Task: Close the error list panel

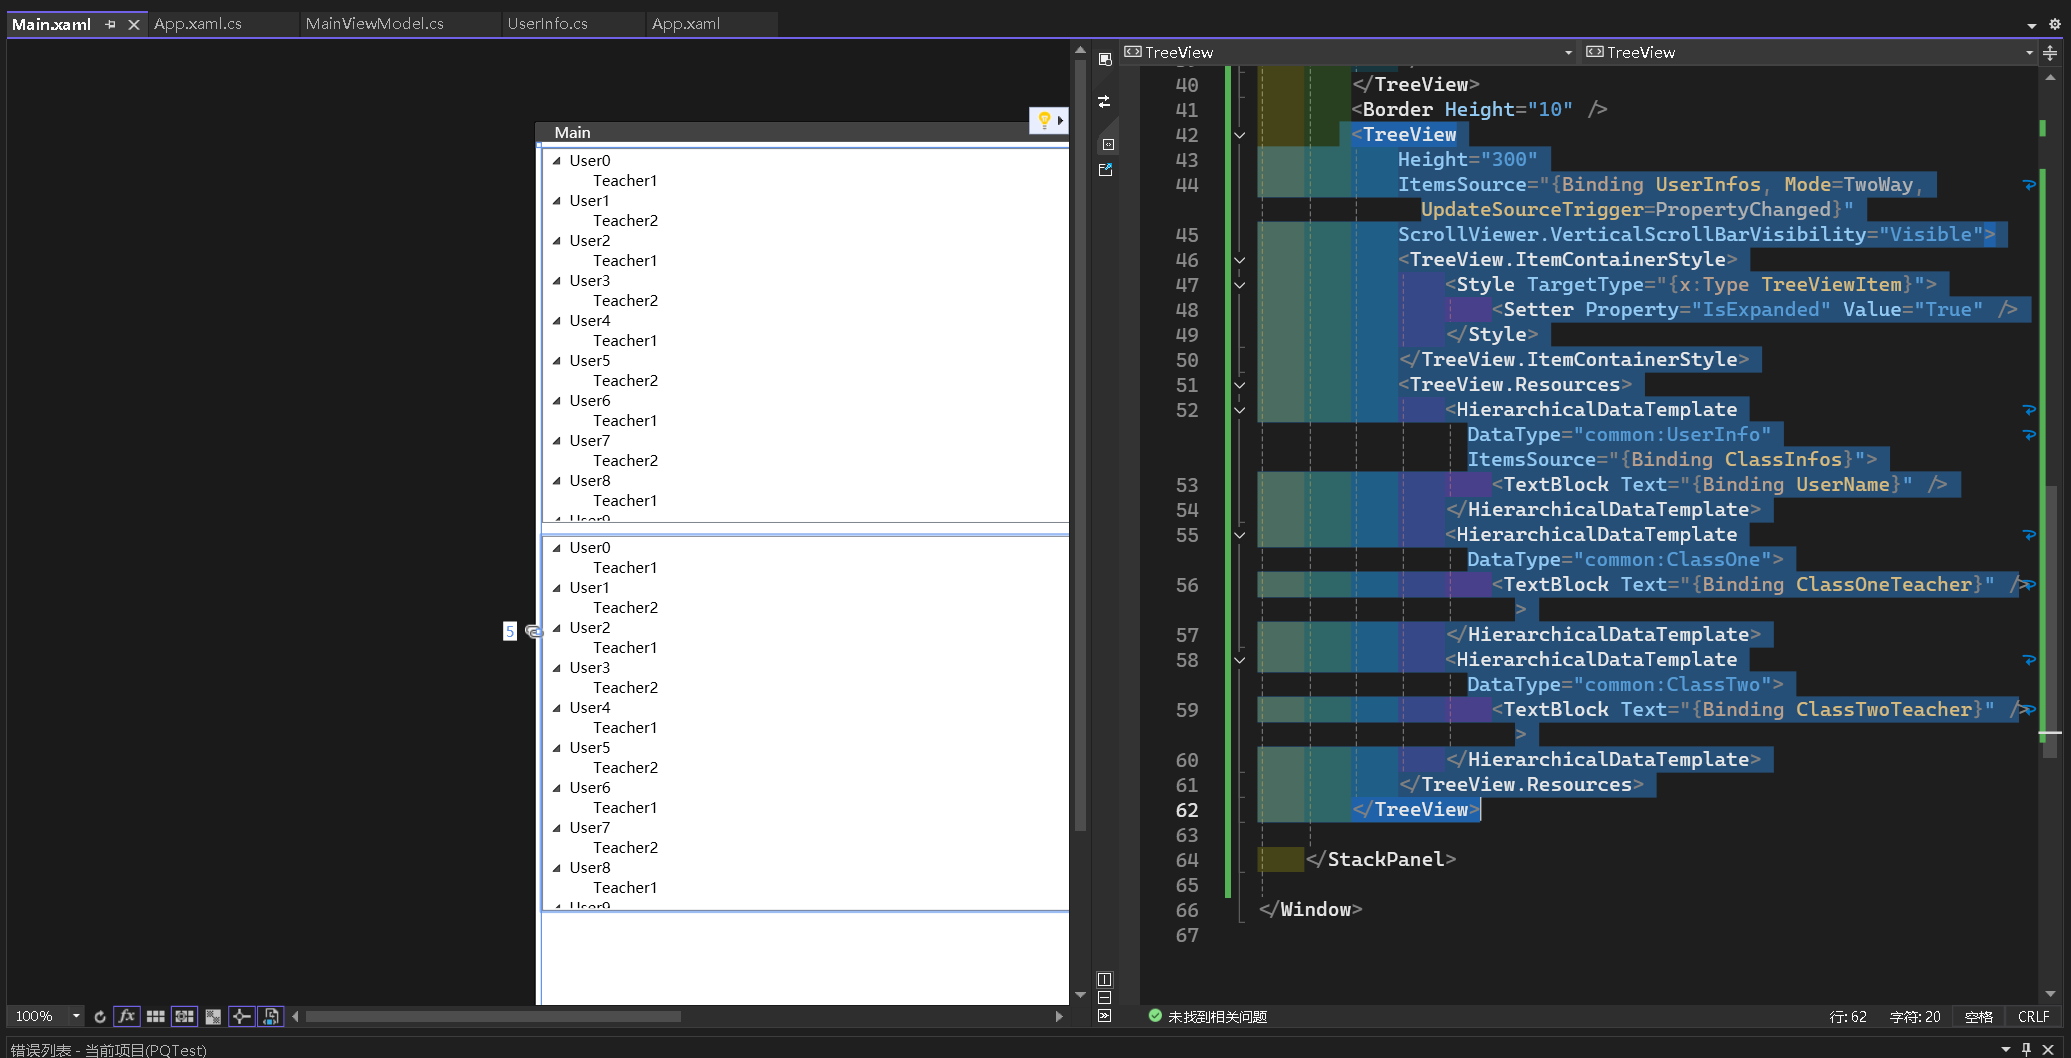Action: (2048, 1049)
